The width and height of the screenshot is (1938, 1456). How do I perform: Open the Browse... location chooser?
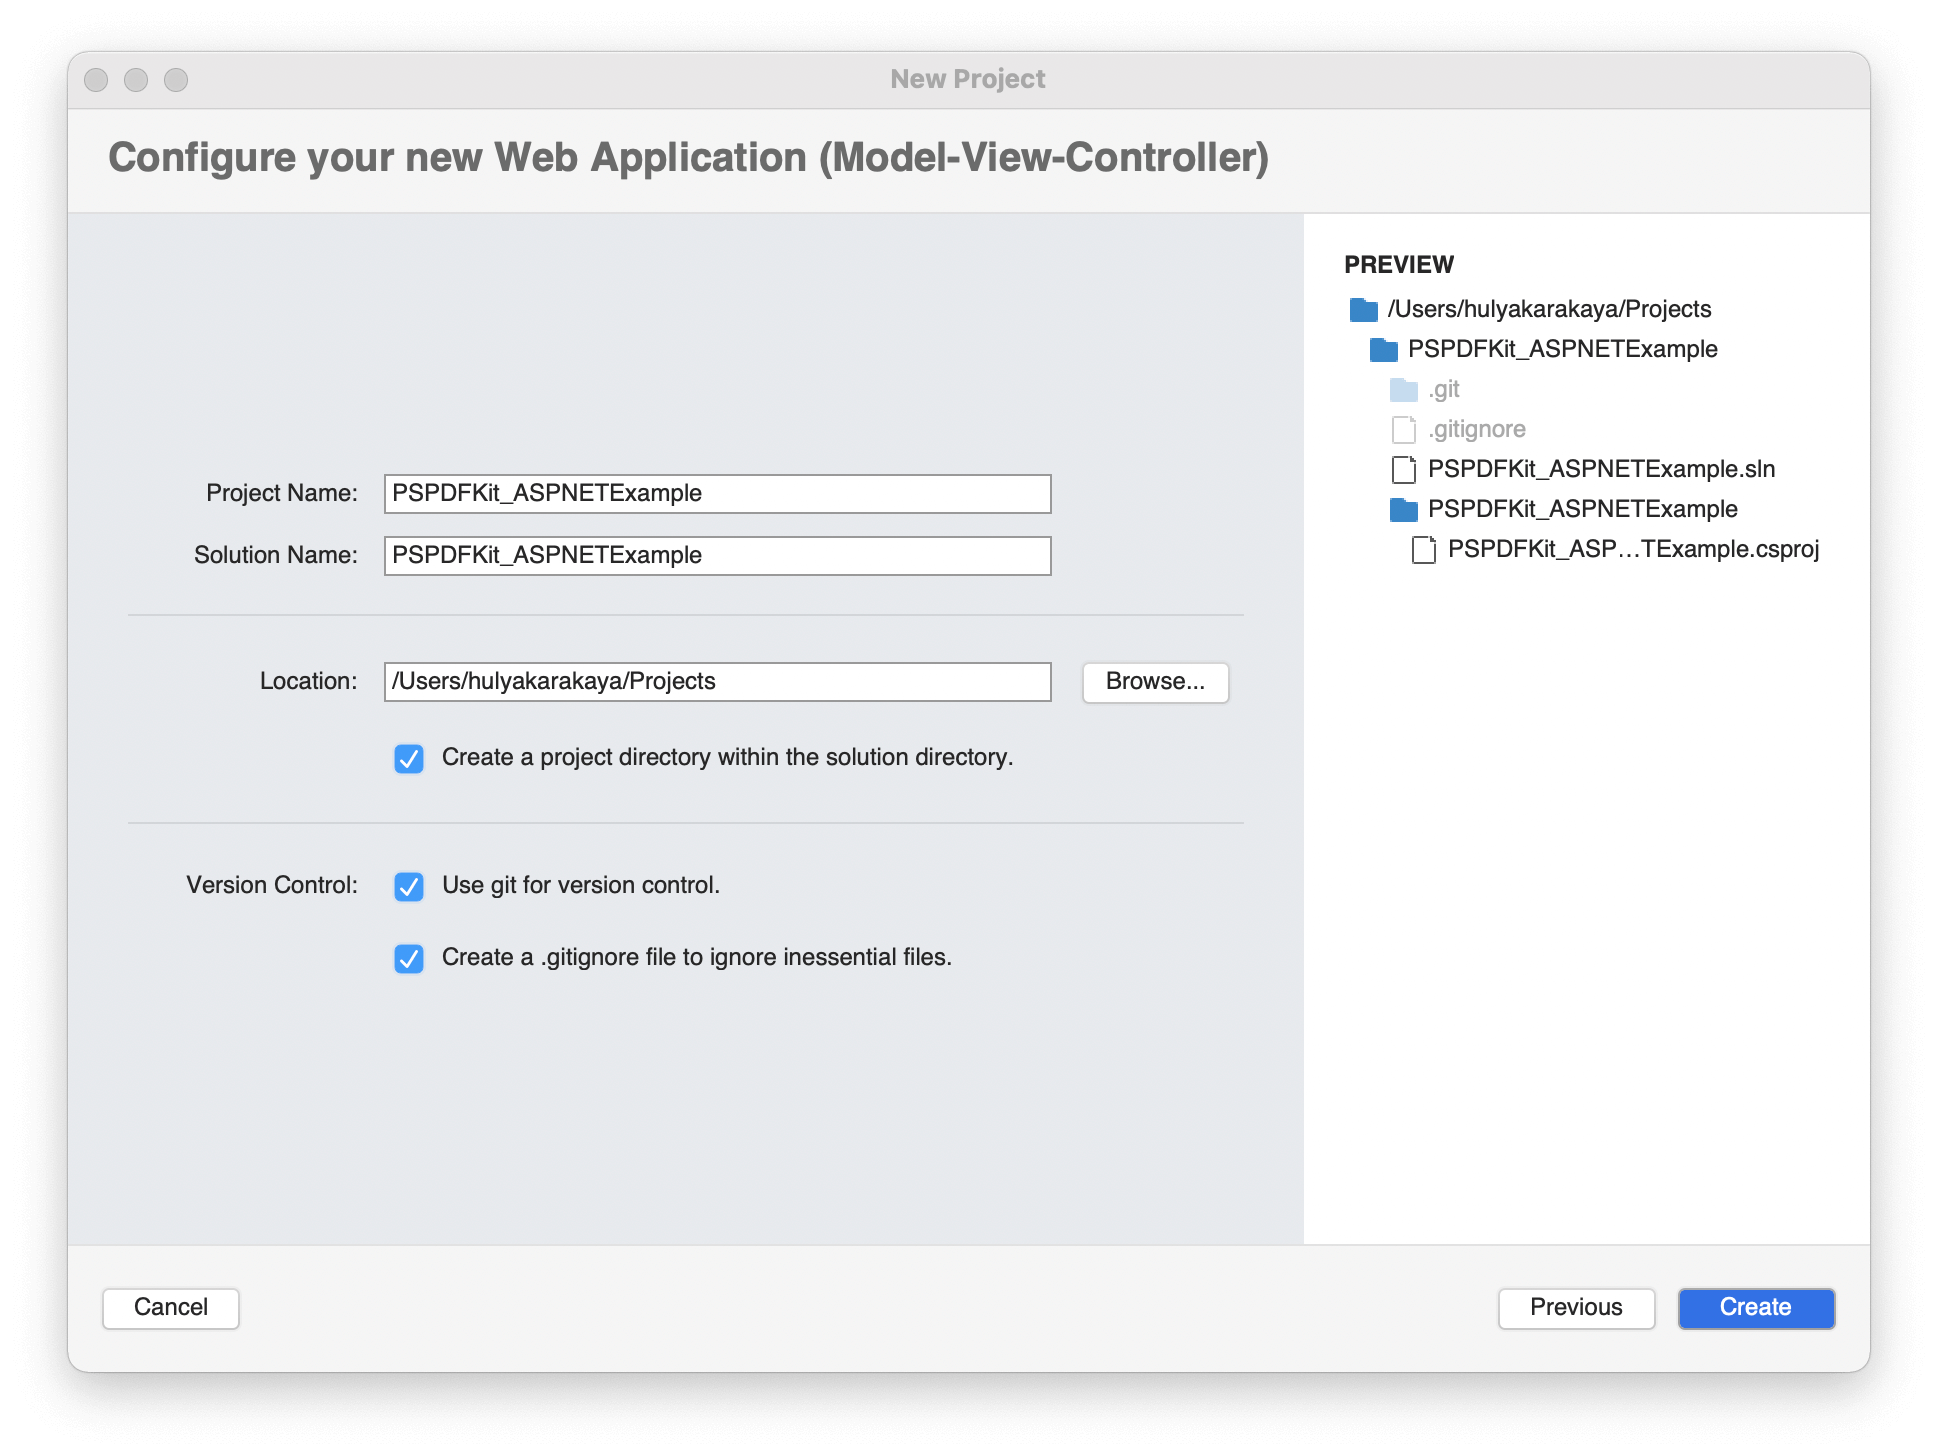click(1155, 682)
